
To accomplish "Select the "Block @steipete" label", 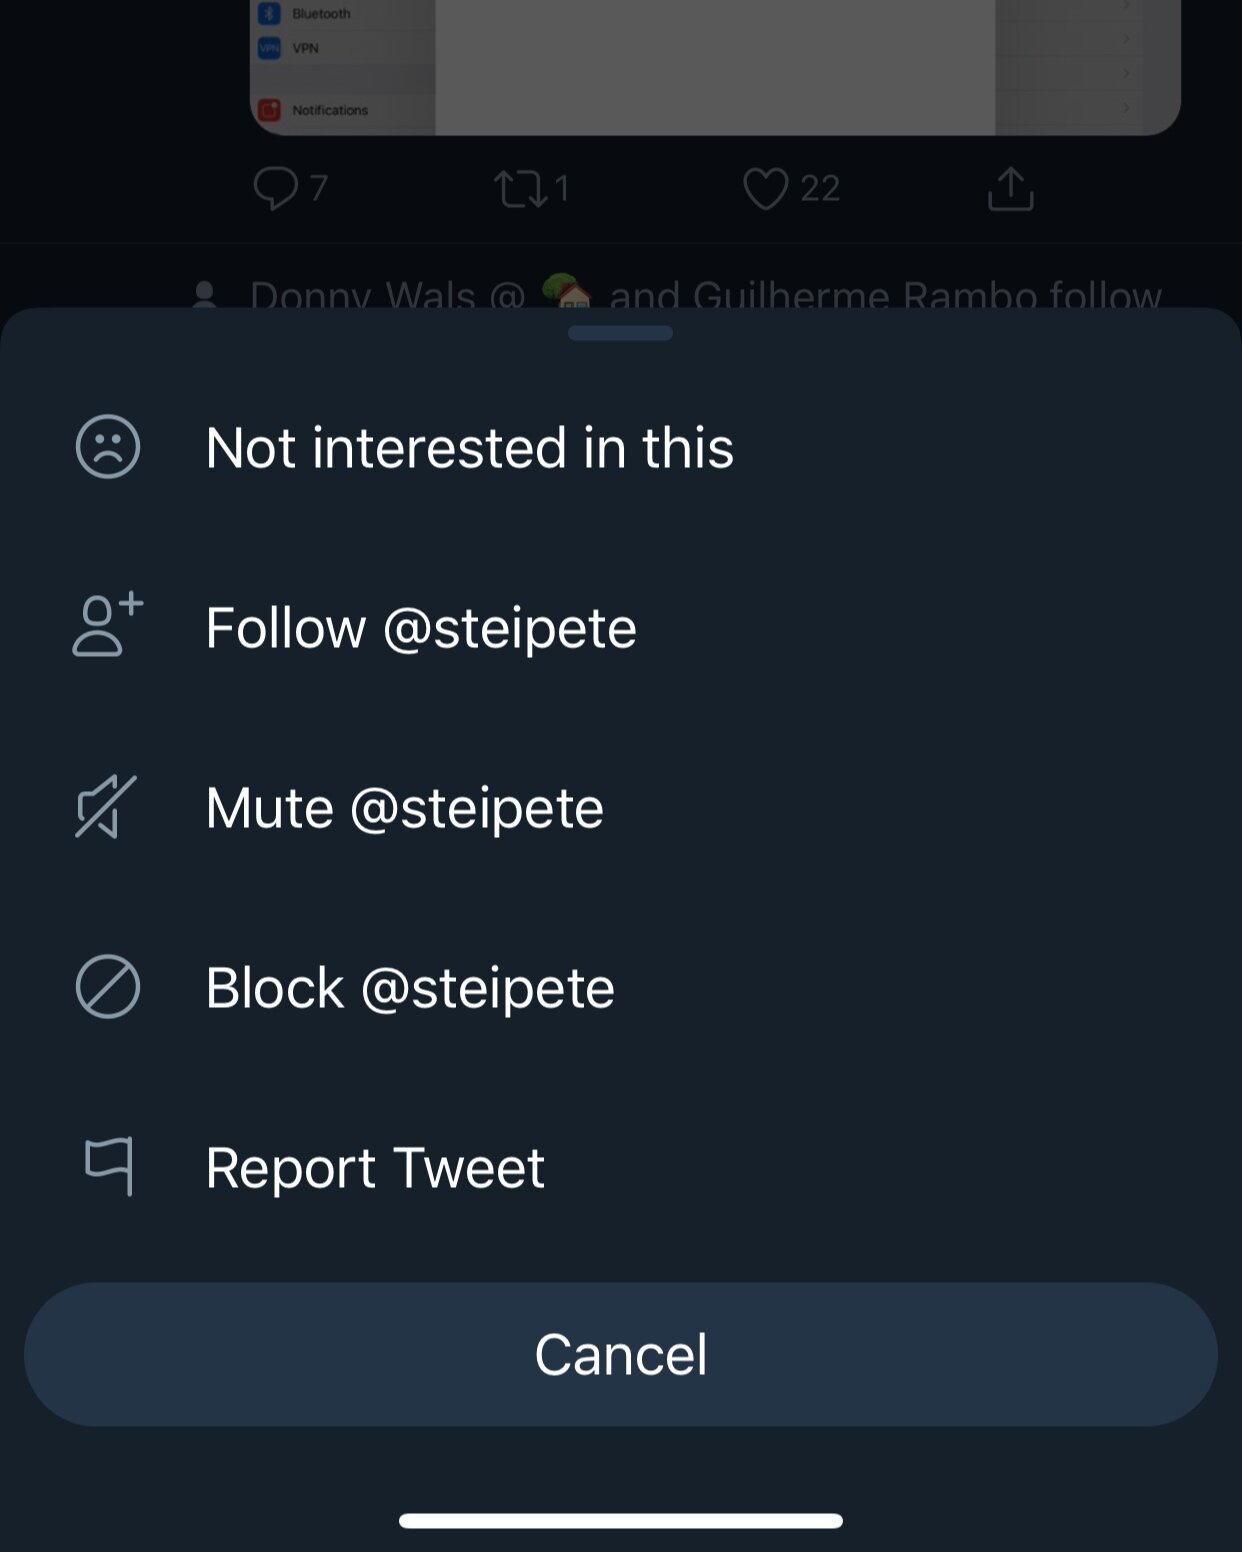I will [409, 988].
